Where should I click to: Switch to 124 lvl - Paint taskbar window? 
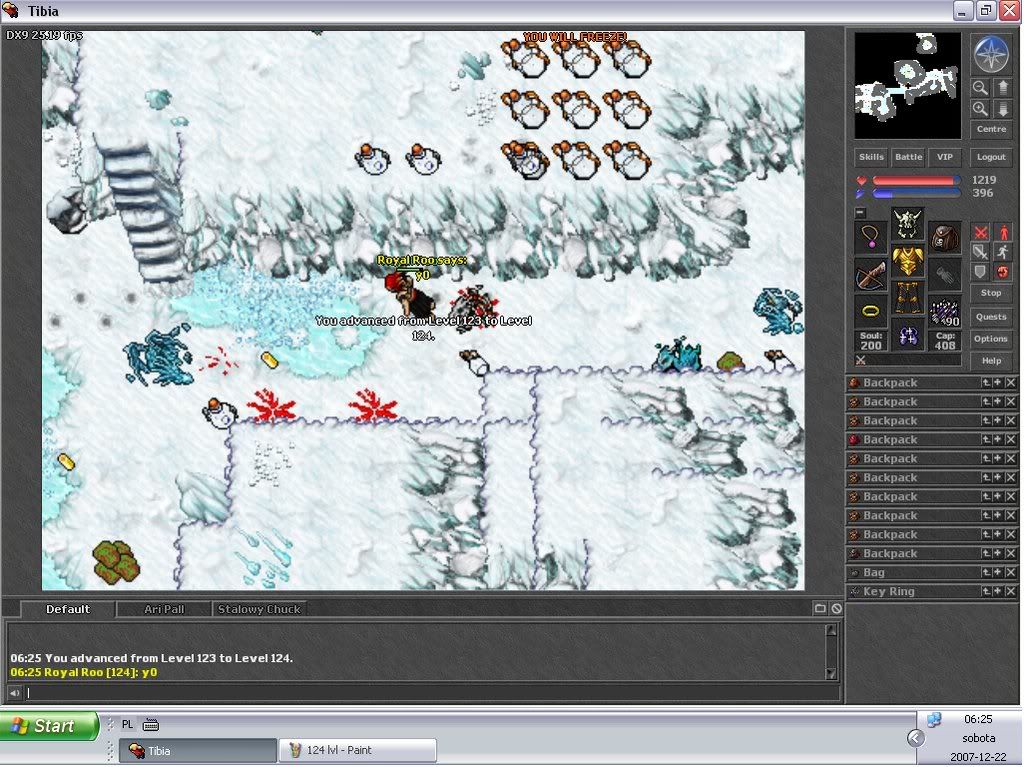coord(357,750)
